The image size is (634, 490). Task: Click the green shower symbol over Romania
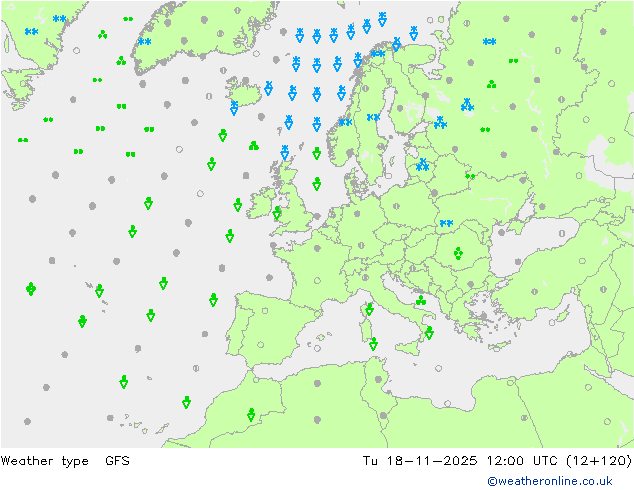tap(458, 253)
